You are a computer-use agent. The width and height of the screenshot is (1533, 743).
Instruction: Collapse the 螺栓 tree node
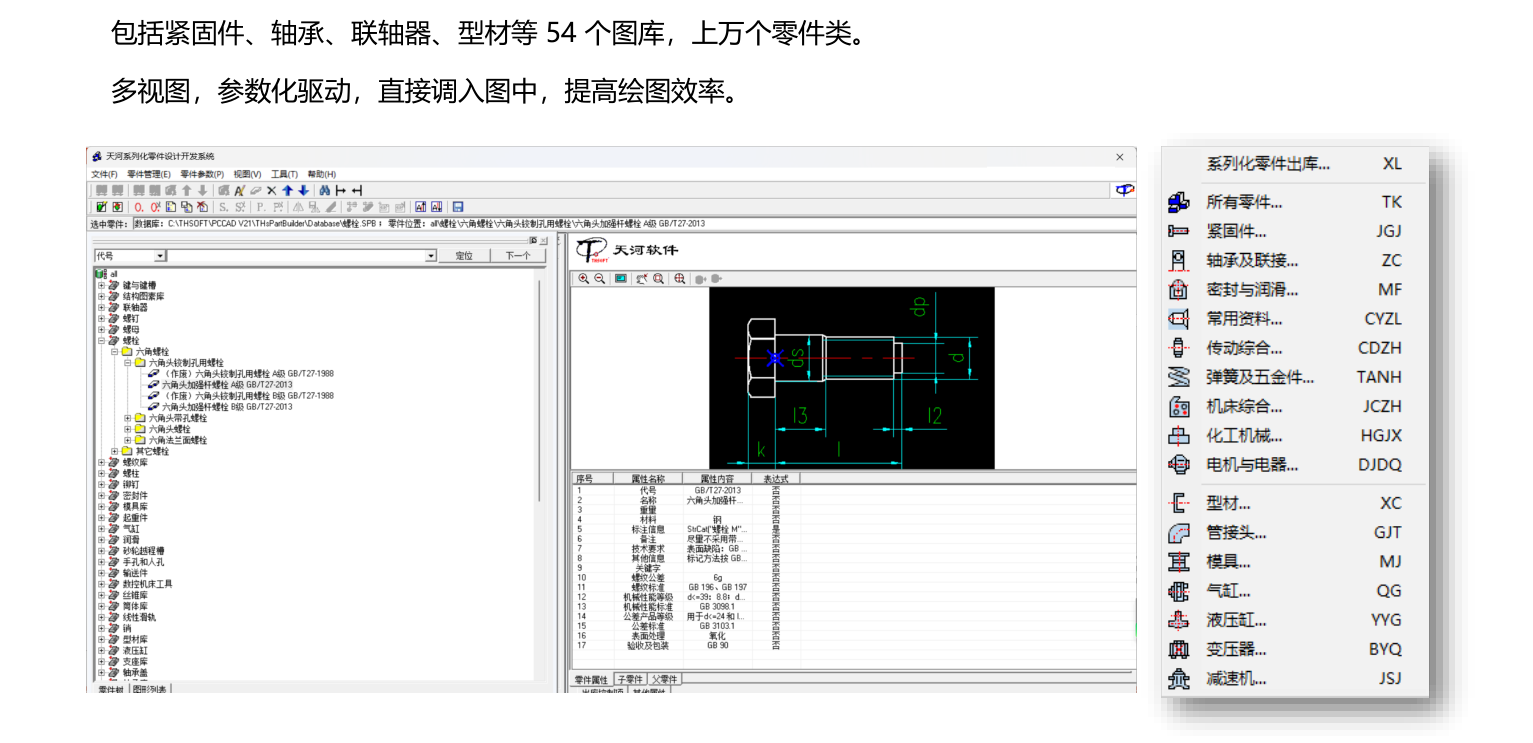pyautogui.click(x=101, y=340)
